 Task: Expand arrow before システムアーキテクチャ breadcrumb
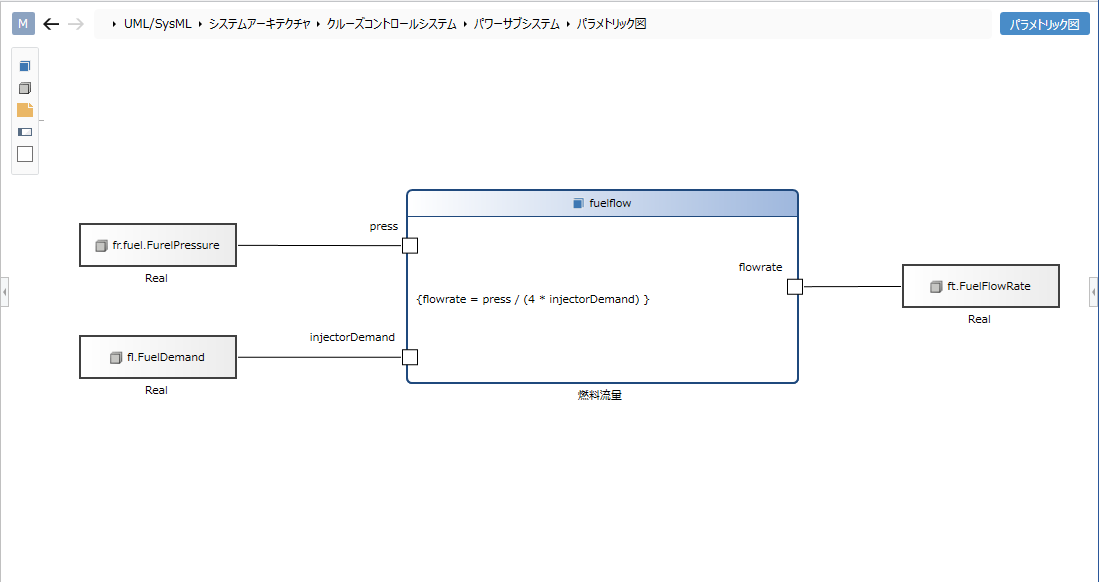pos(200,25)
